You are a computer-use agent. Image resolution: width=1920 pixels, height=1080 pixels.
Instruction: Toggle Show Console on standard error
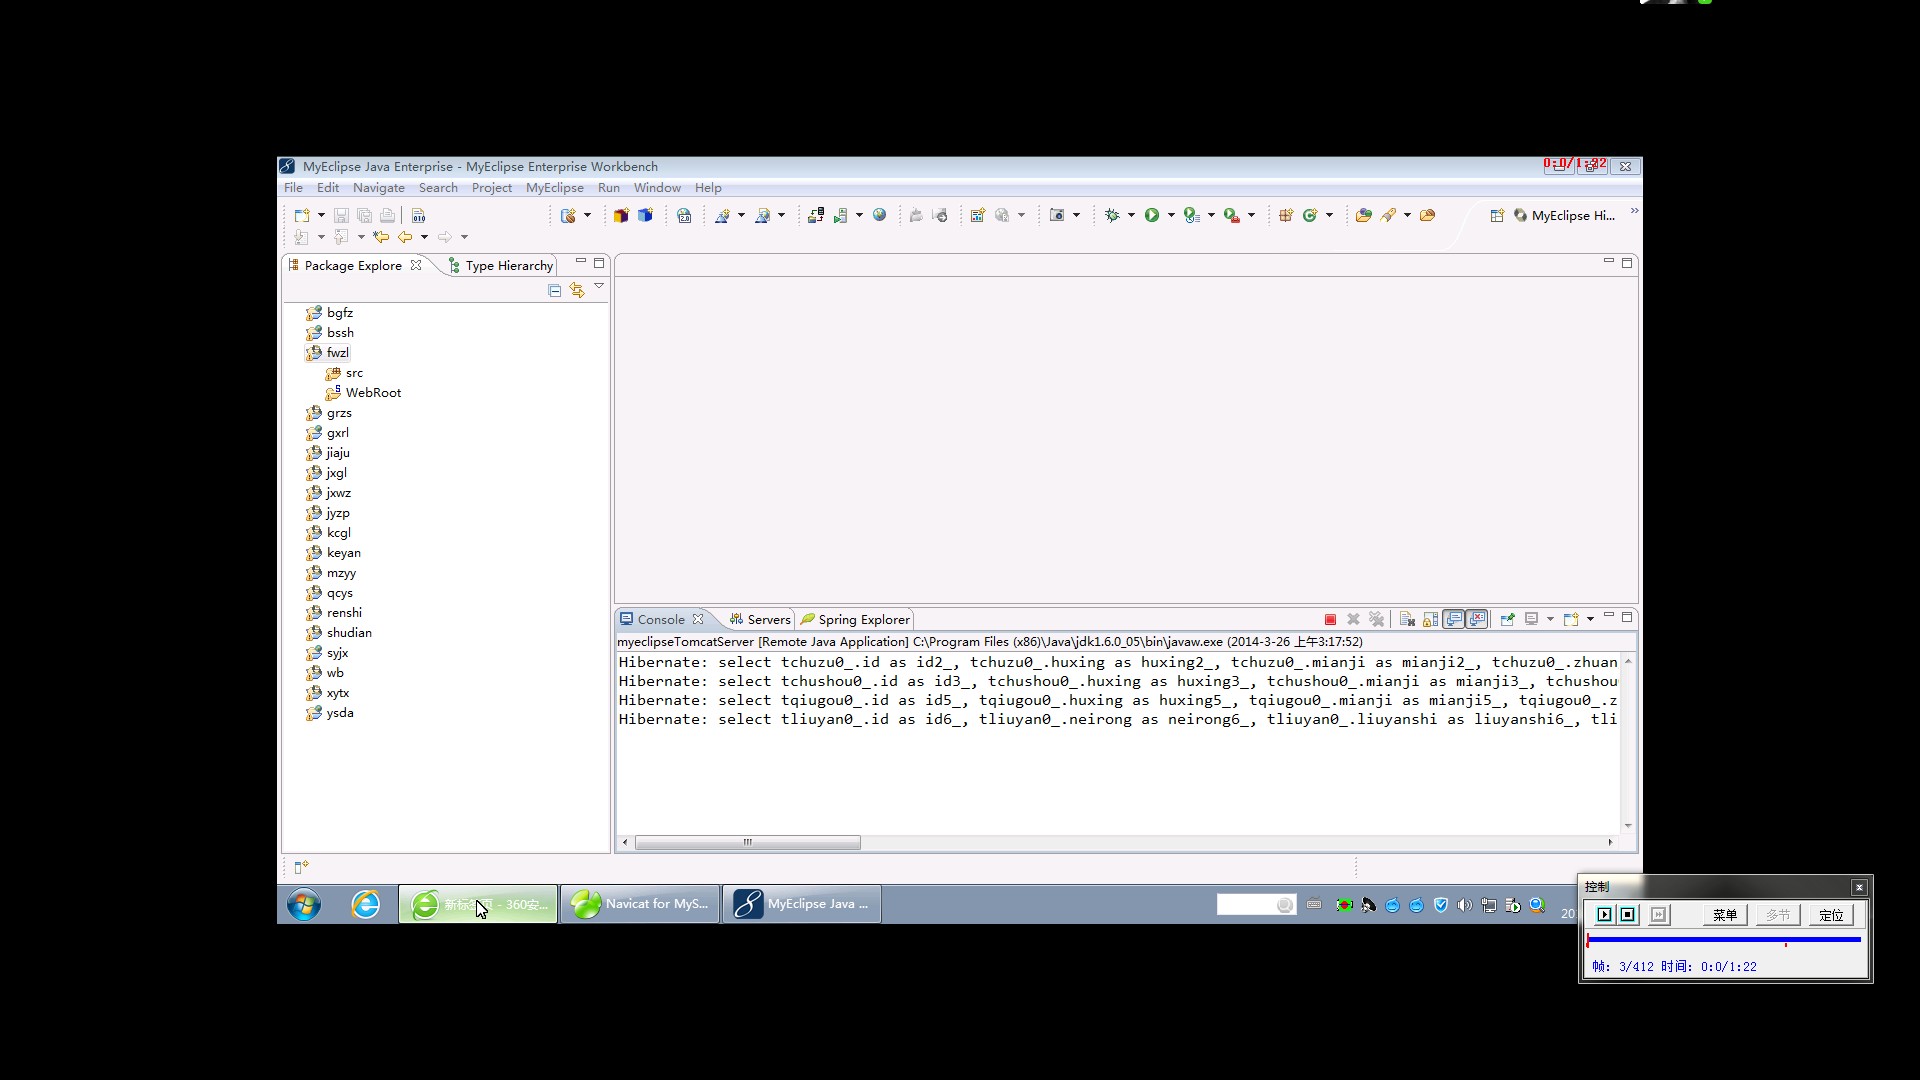tap(1477, 620)
